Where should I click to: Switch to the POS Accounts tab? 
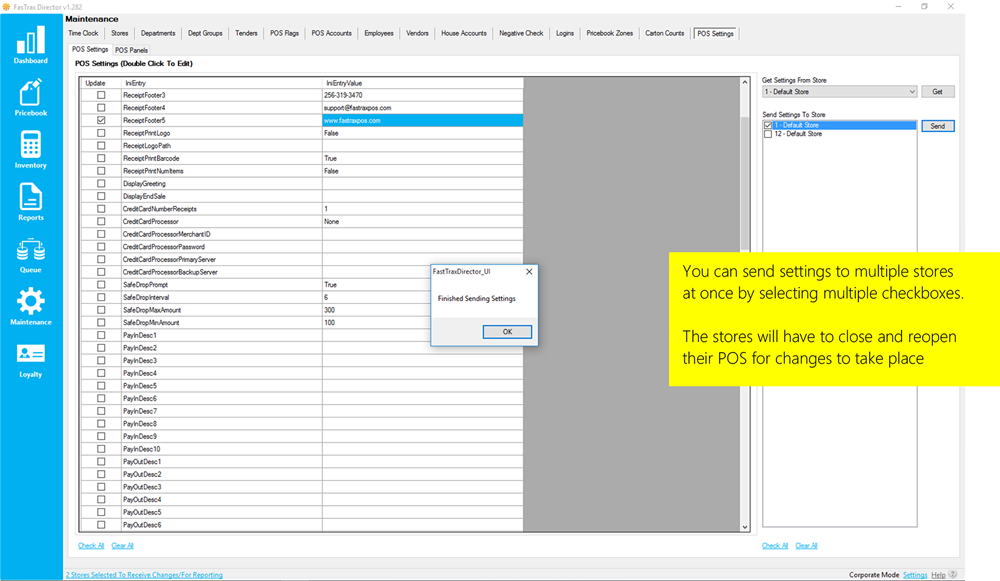point(332,33)
